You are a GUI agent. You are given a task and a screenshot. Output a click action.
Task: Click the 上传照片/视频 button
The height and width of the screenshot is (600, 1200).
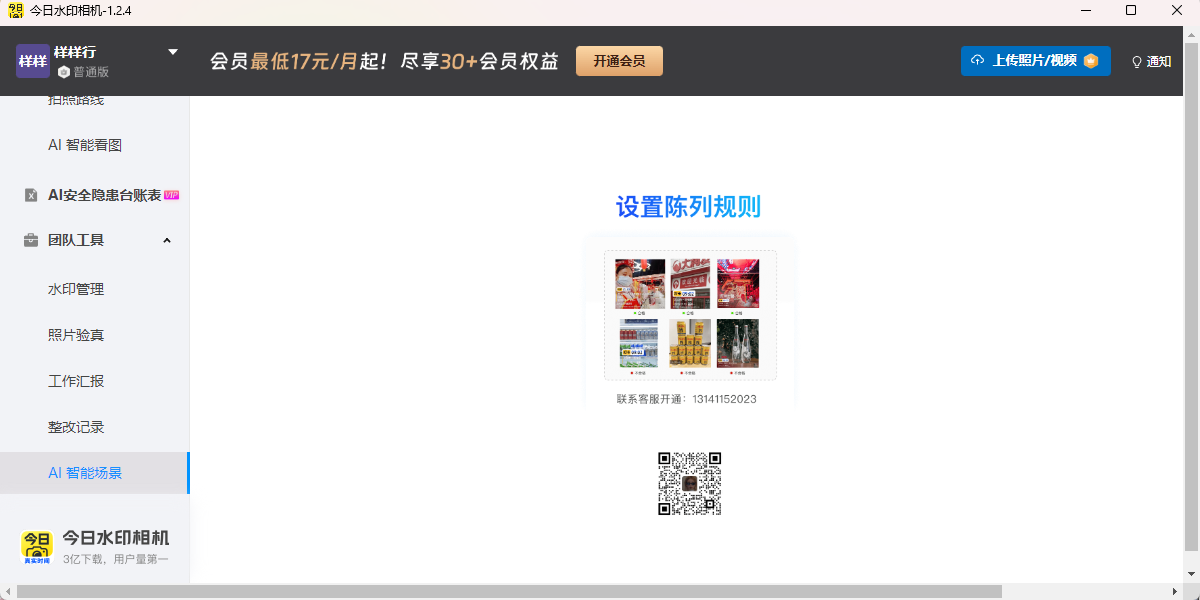[1035, 61]
